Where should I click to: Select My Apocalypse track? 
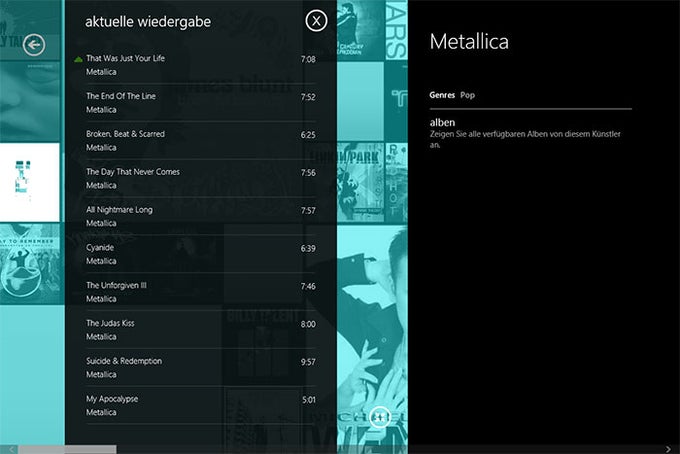click(x=201, y=405)
